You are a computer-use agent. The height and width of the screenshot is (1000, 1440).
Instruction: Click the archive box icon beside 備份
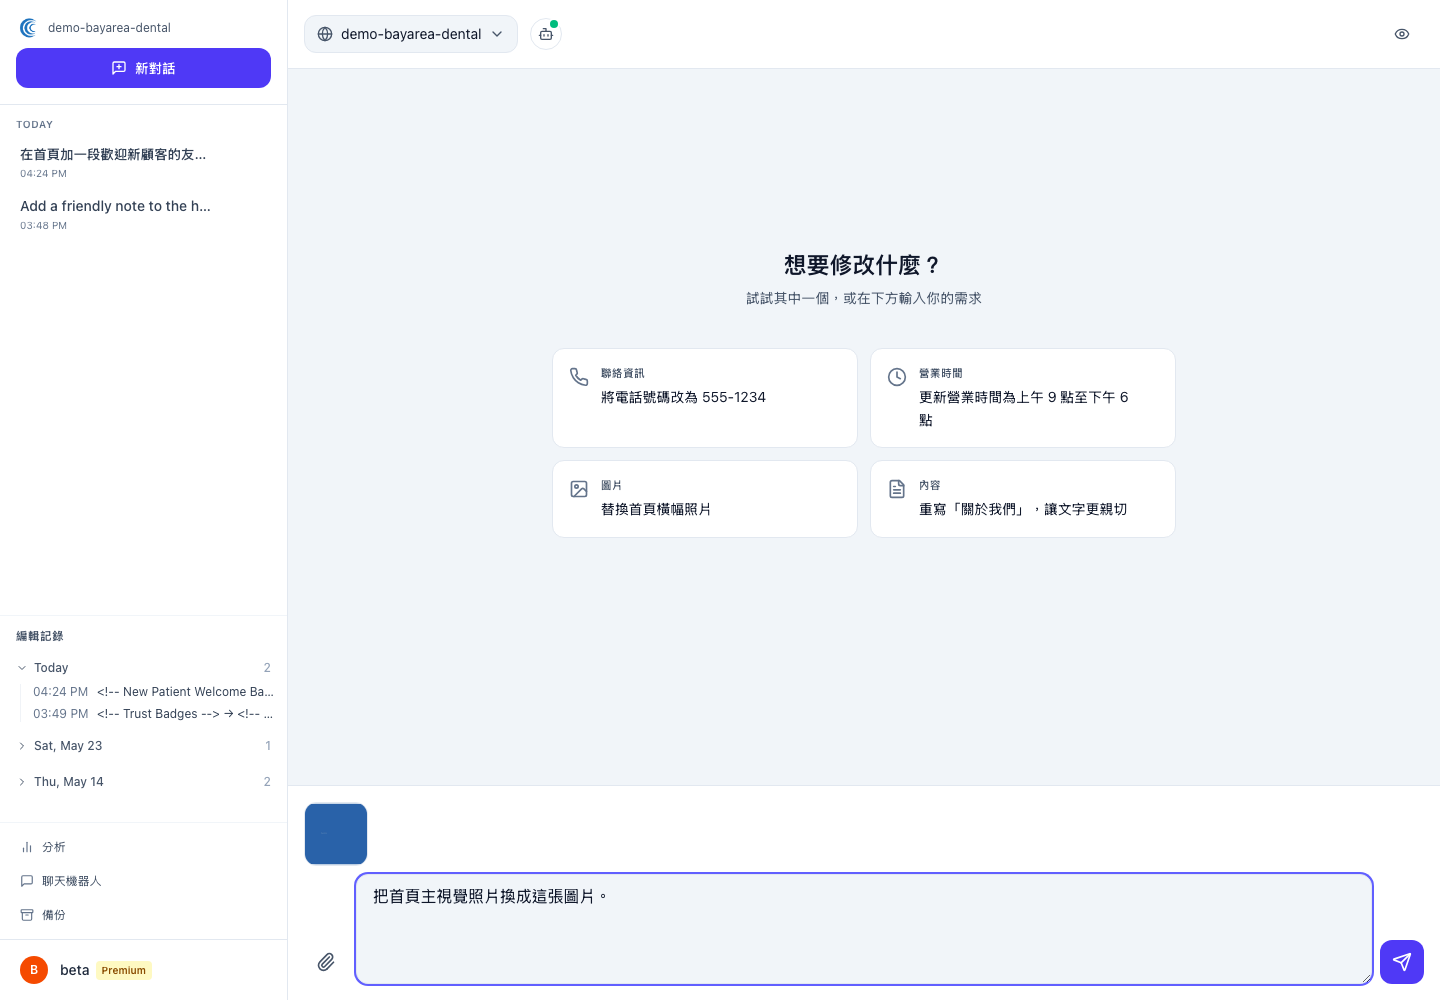[27, 915]
